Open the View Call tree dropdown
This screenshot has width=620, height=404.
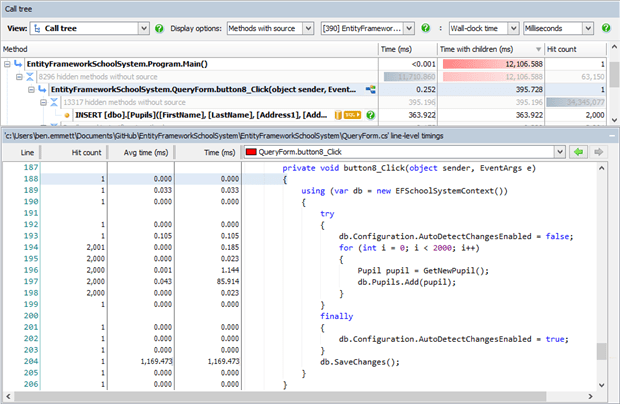click(x=144, y=28)
